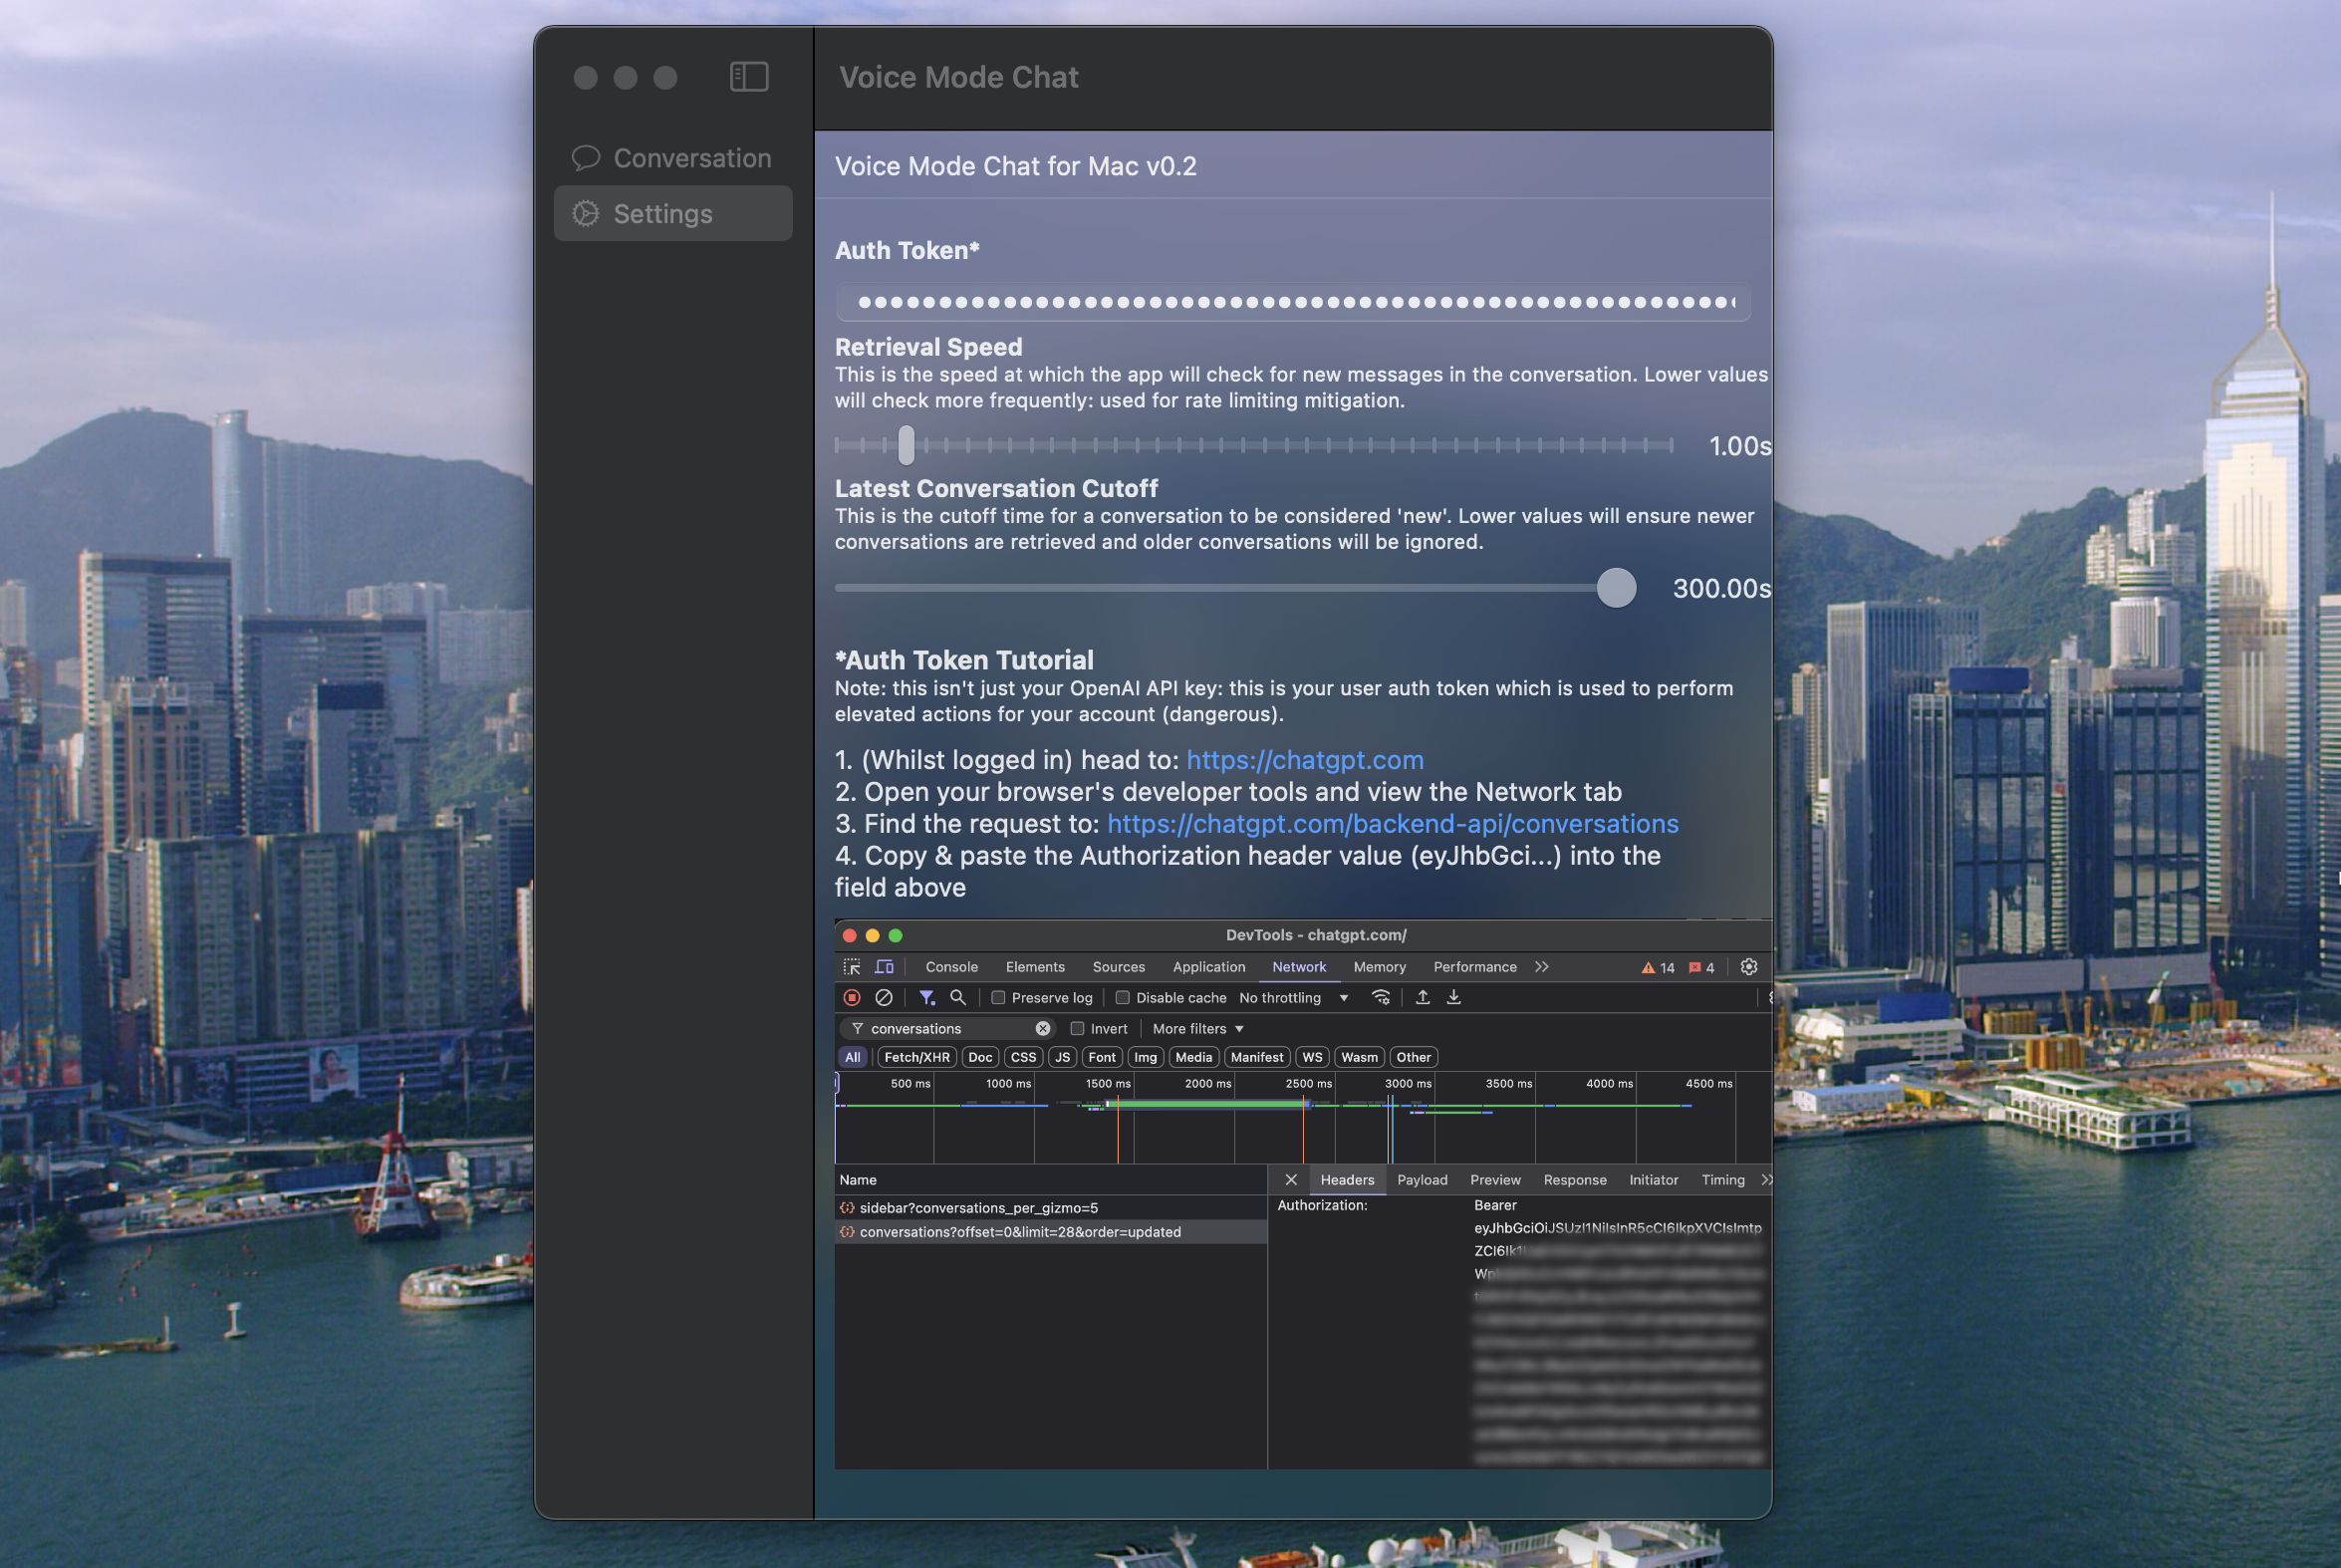Toggle the sidebar panel icon
This screenshot has width=2341, height=1568.
pos(748,77)
